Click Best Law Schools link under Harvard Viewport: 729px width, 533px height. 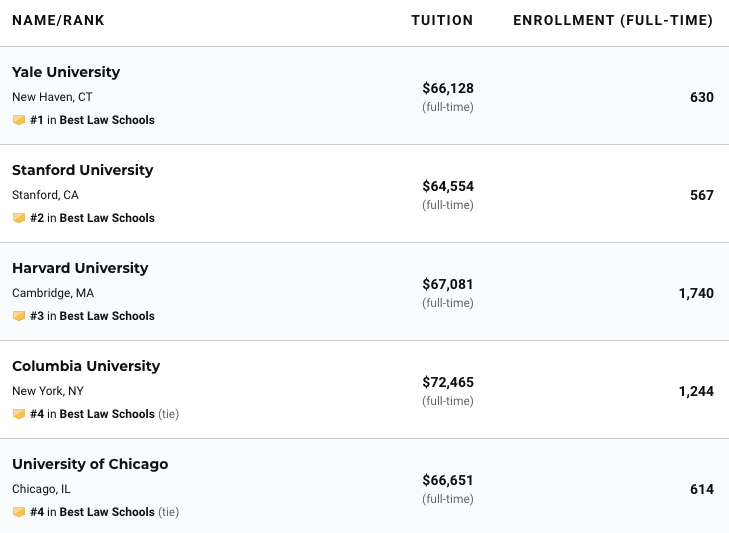tap(107, 316)
